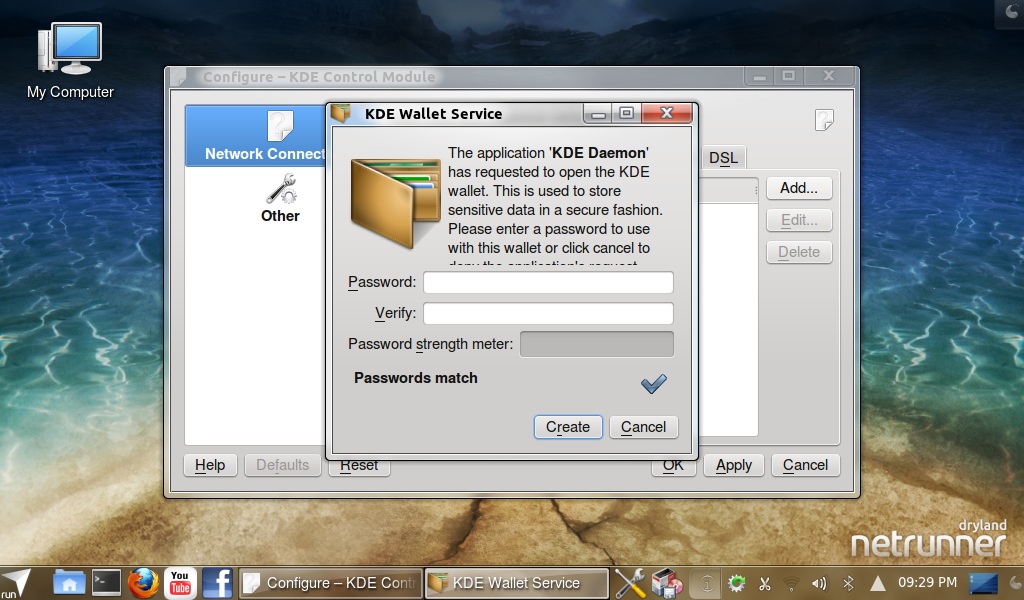Viewport: 1024px width, 600px height.
Task: Expand hidden tray icons with the up arrow
Action: tap(878, 583)
